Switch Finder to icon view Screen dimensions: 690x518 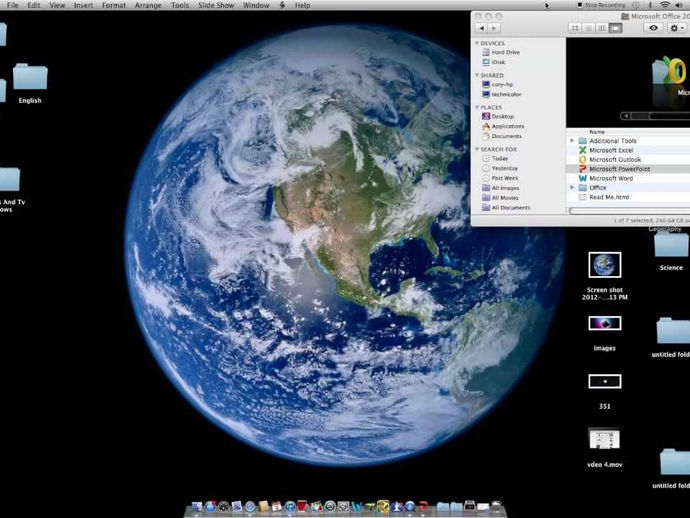coord(575,28)
